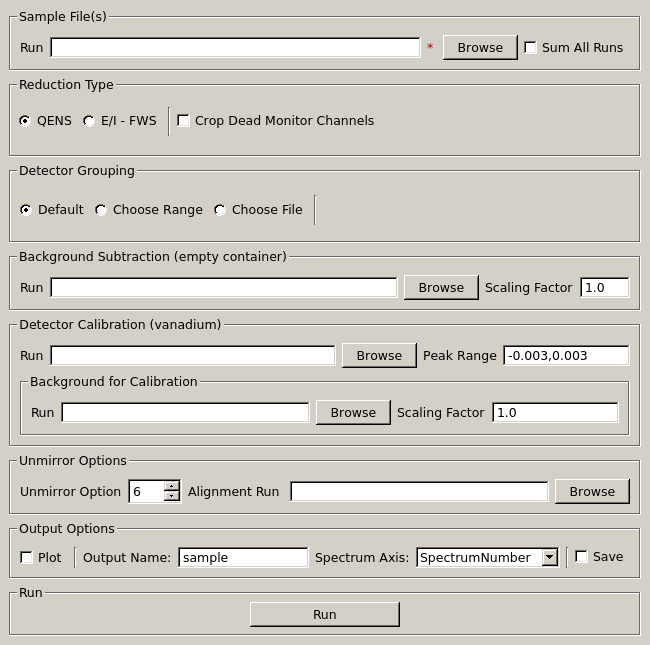Click Background Subtraction Scaling Factor field
The image size is (650, 645).
(604, 288)
